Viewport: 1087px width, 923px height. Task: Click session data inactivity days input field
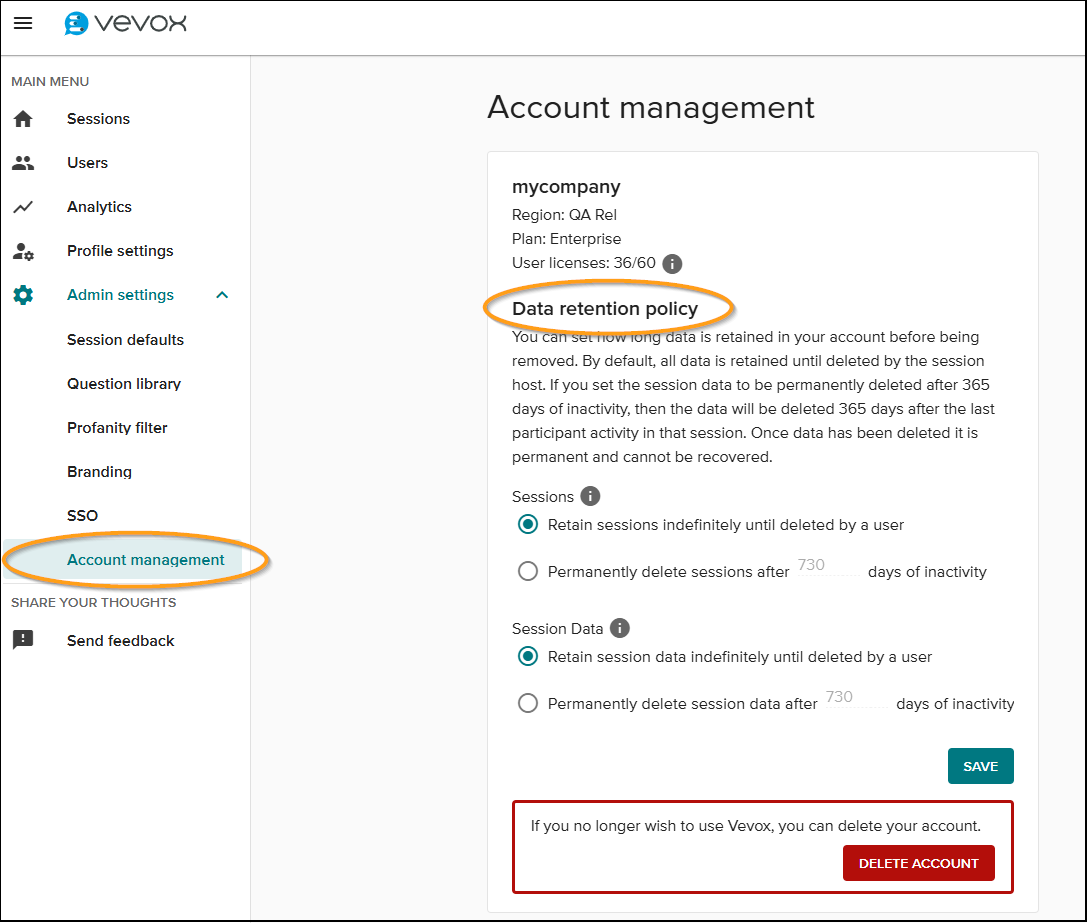[855, 698]
